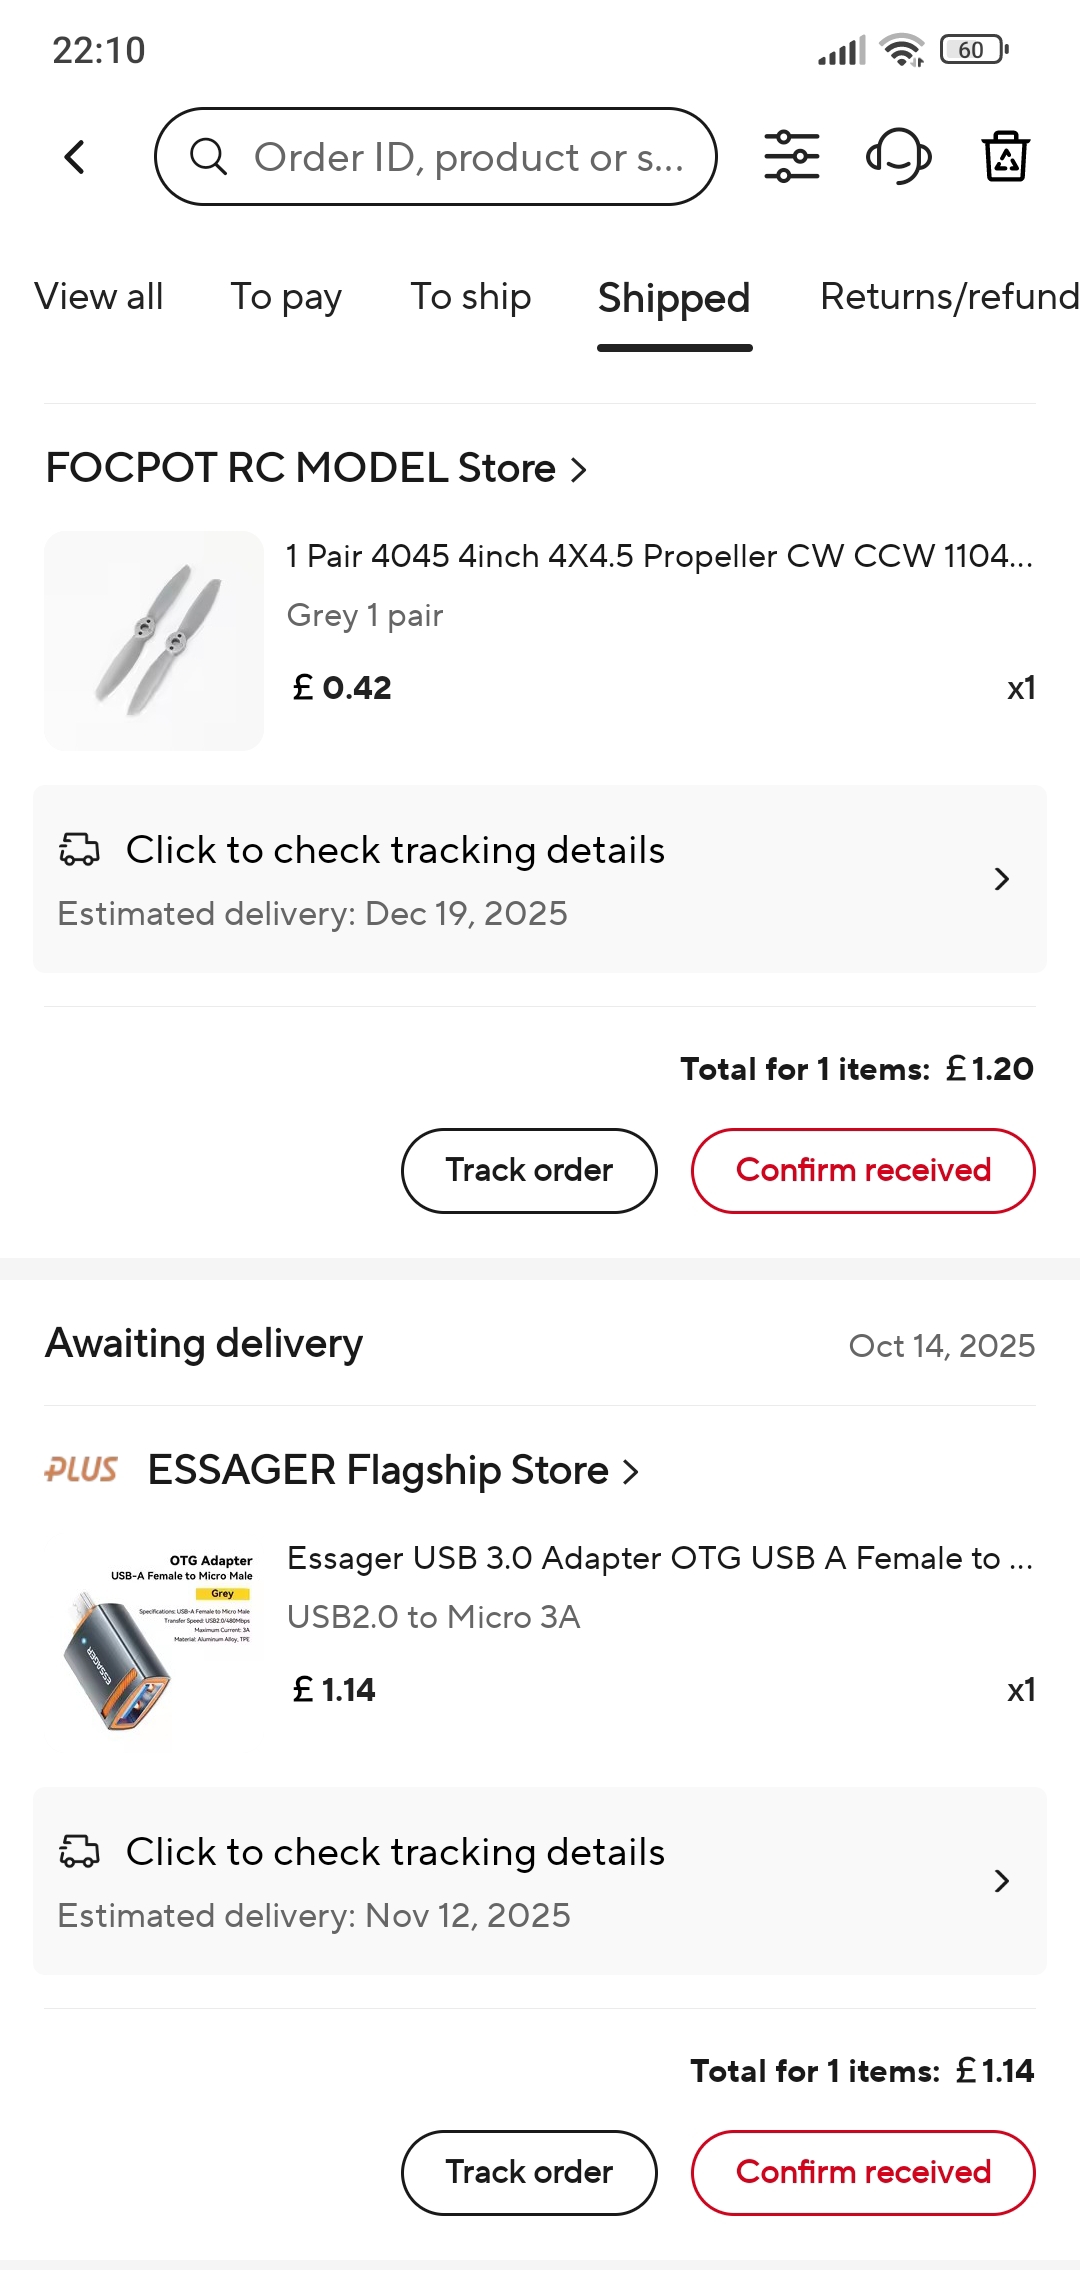Switch to the To pay tab

(286, 297)
